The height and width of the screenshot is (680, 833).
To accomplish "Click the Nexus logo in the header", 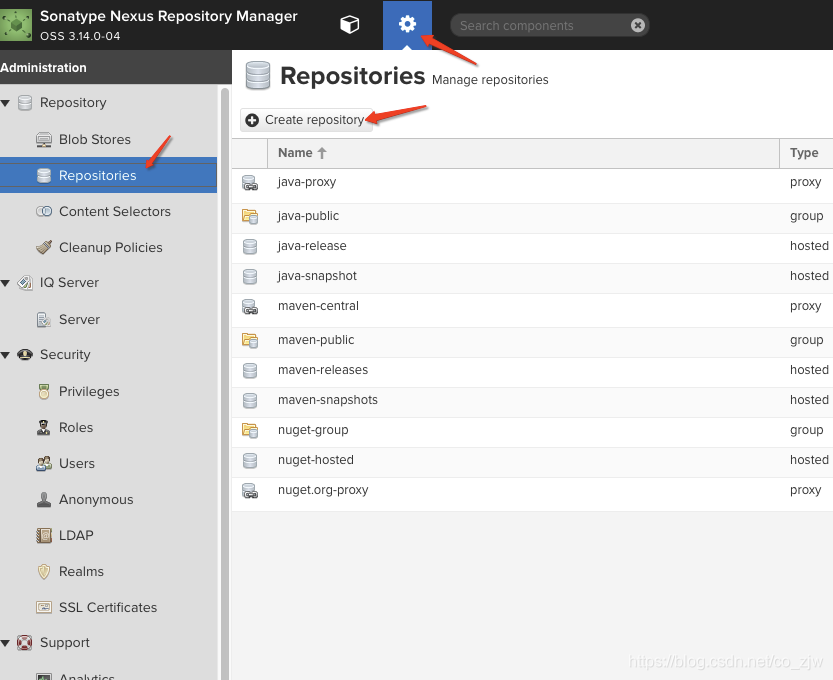I will click(16, 24).
